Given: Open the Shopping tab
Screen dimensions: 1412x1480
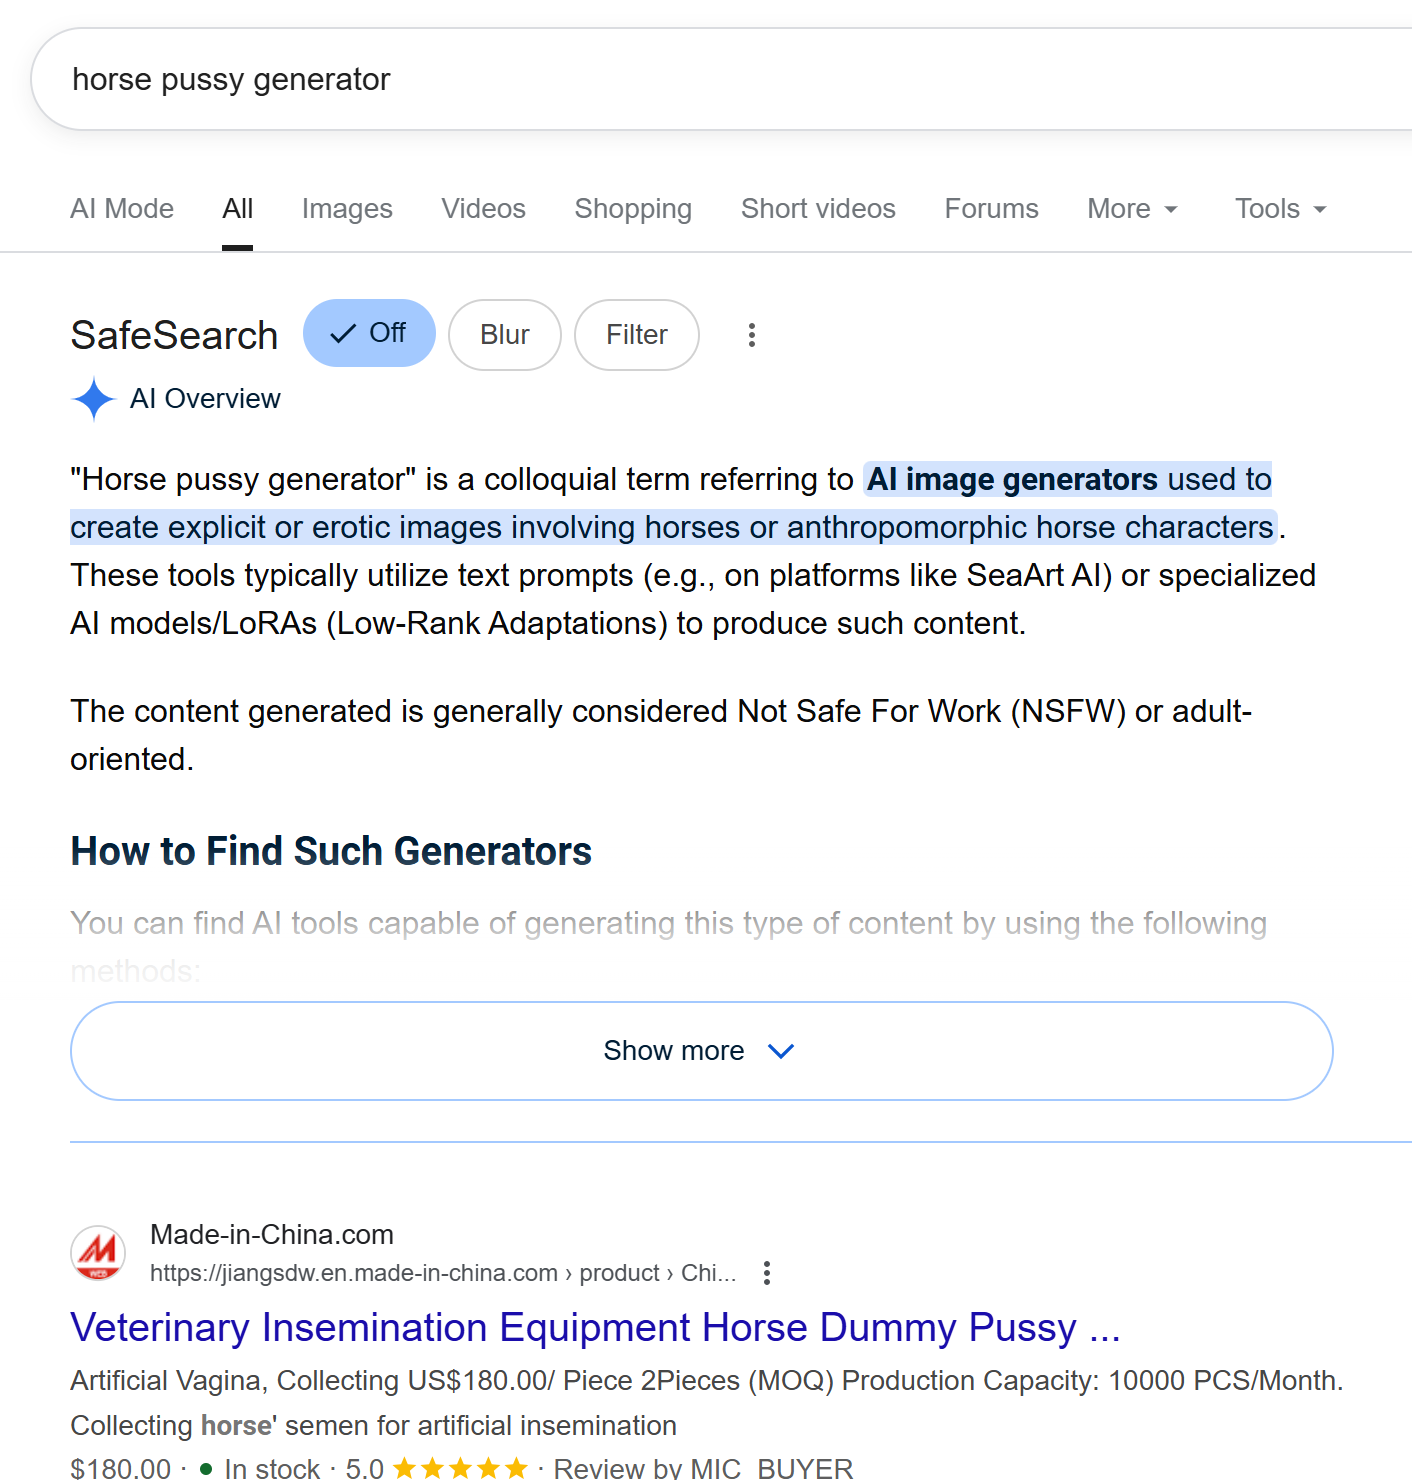Looking at the screenshot, I should point(633,209).
